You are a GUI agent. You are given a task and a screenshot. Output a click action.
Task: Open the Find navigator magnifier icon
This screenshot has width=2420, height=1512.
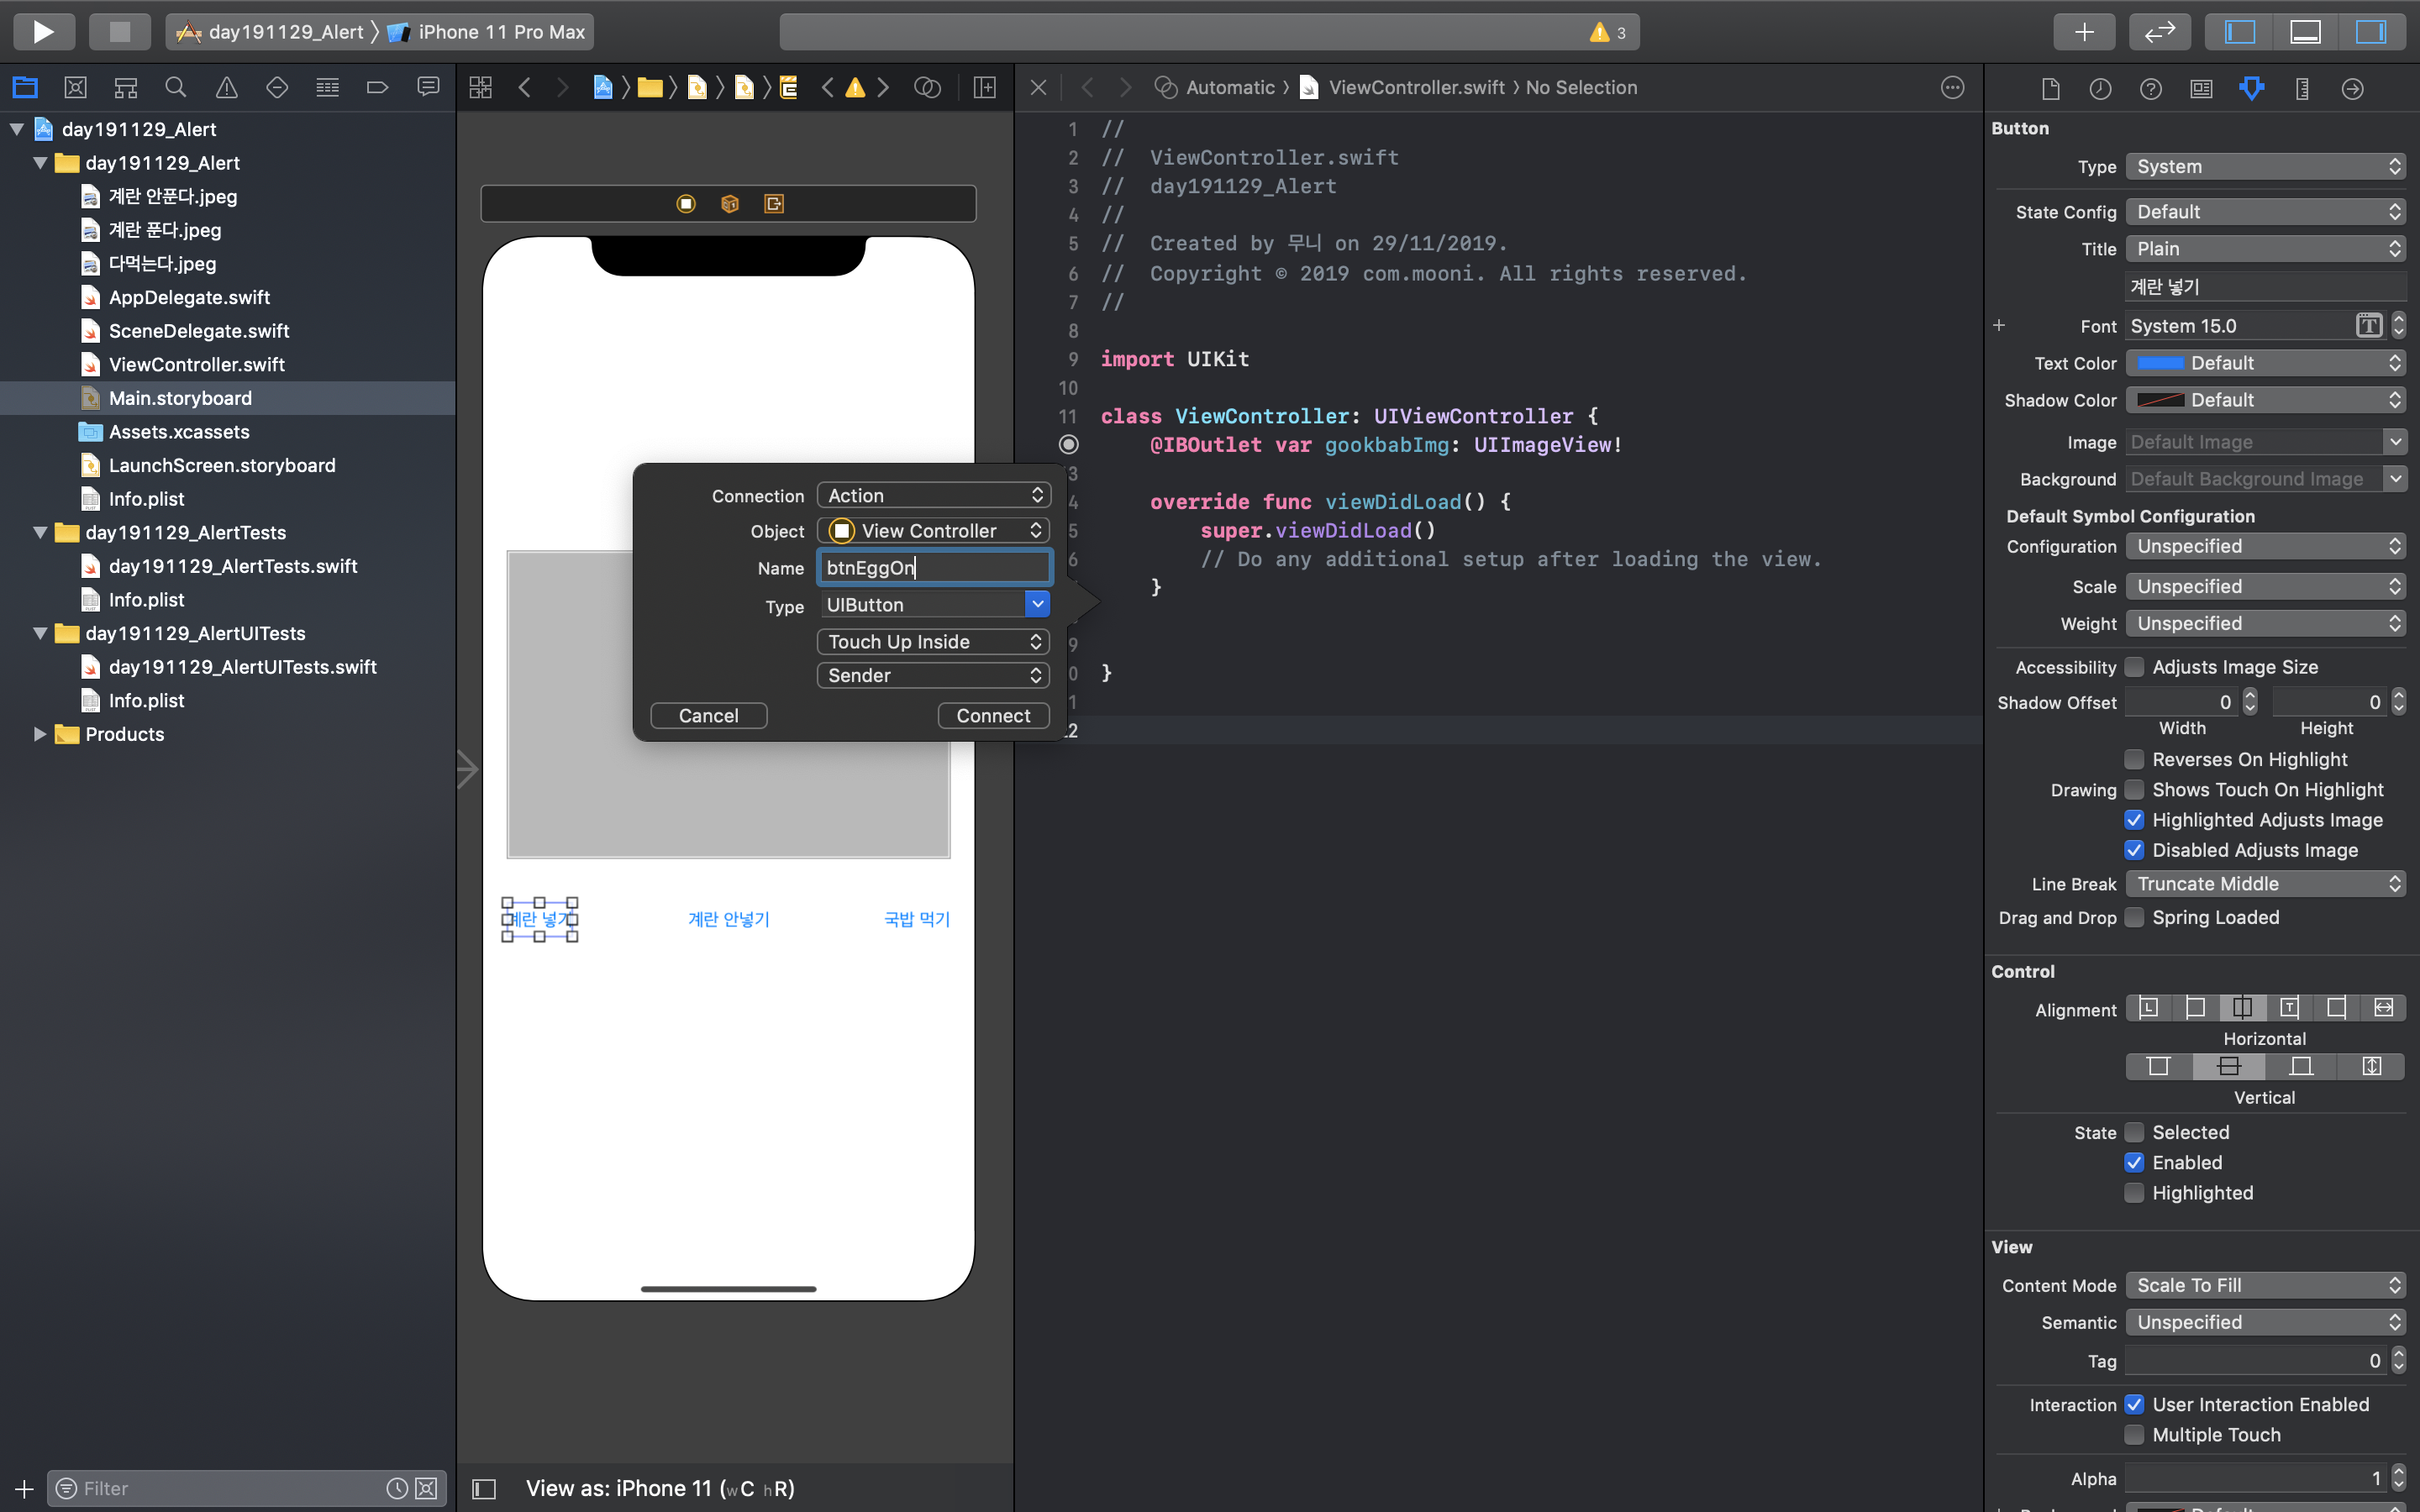[175, 88]
